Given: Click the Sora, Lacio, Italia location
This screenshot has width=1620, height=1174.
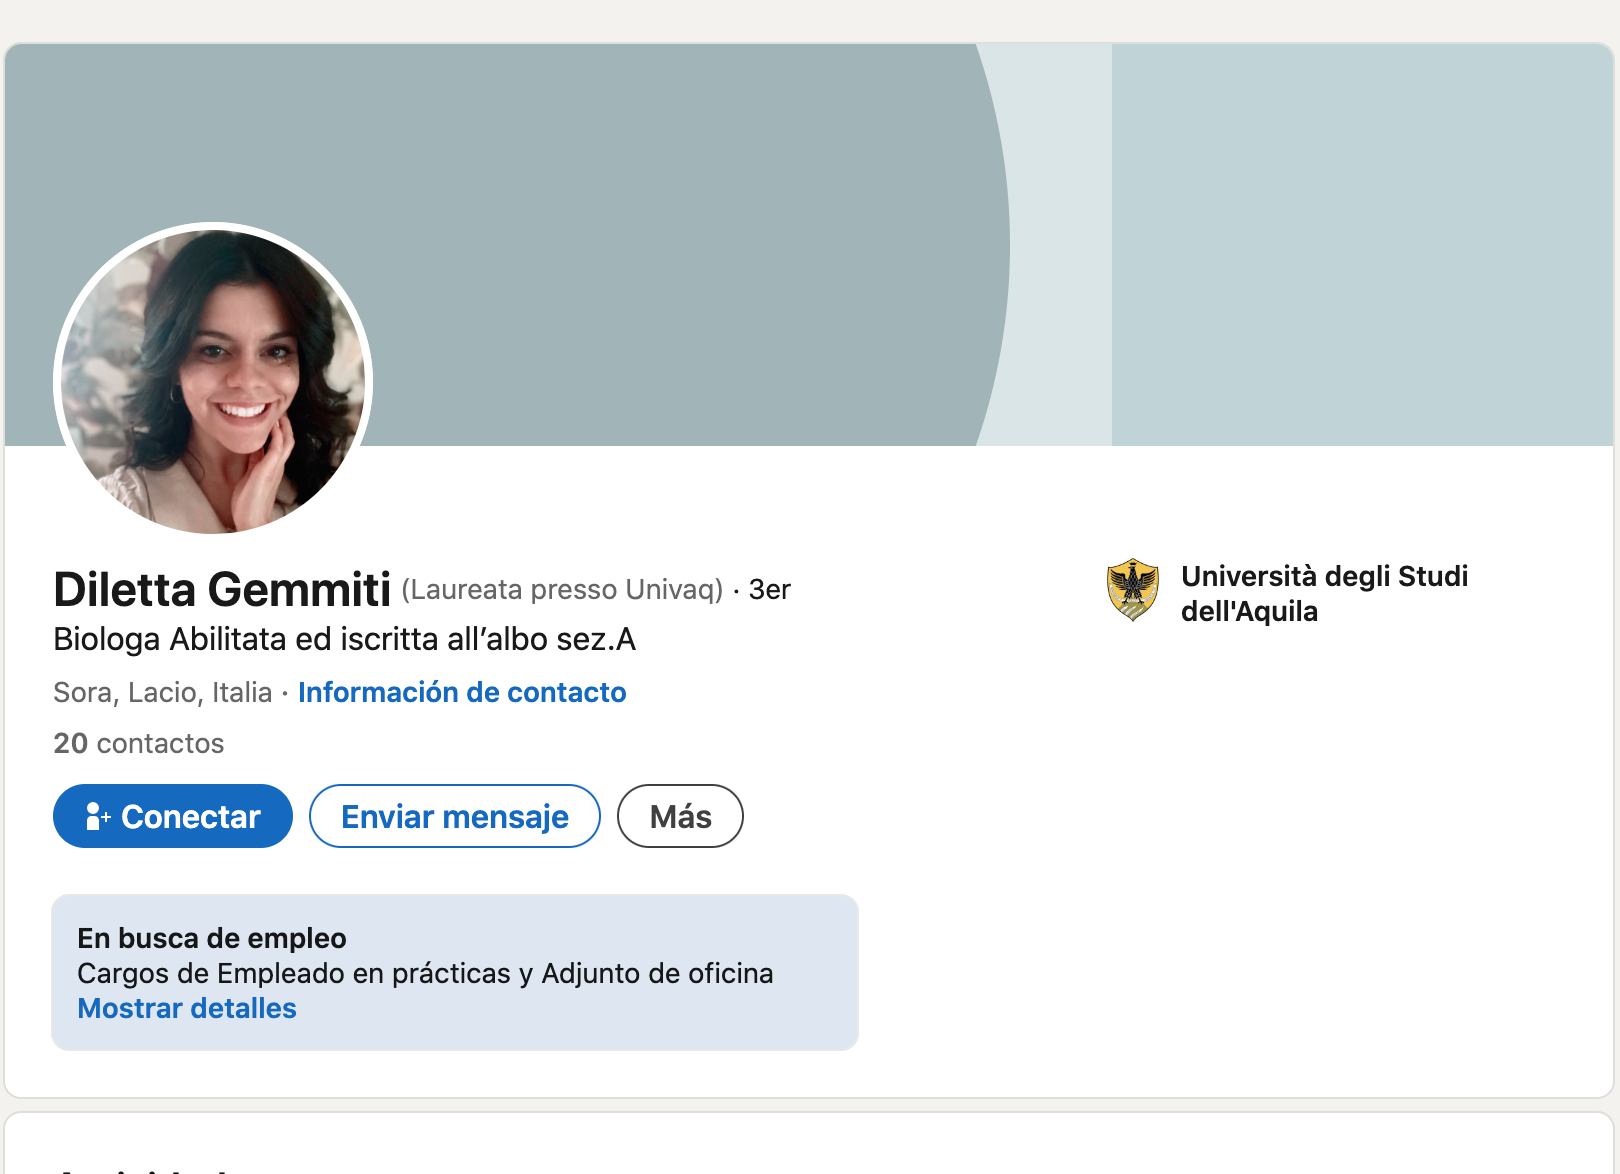Looking at the screenshot, I should 162,692.
